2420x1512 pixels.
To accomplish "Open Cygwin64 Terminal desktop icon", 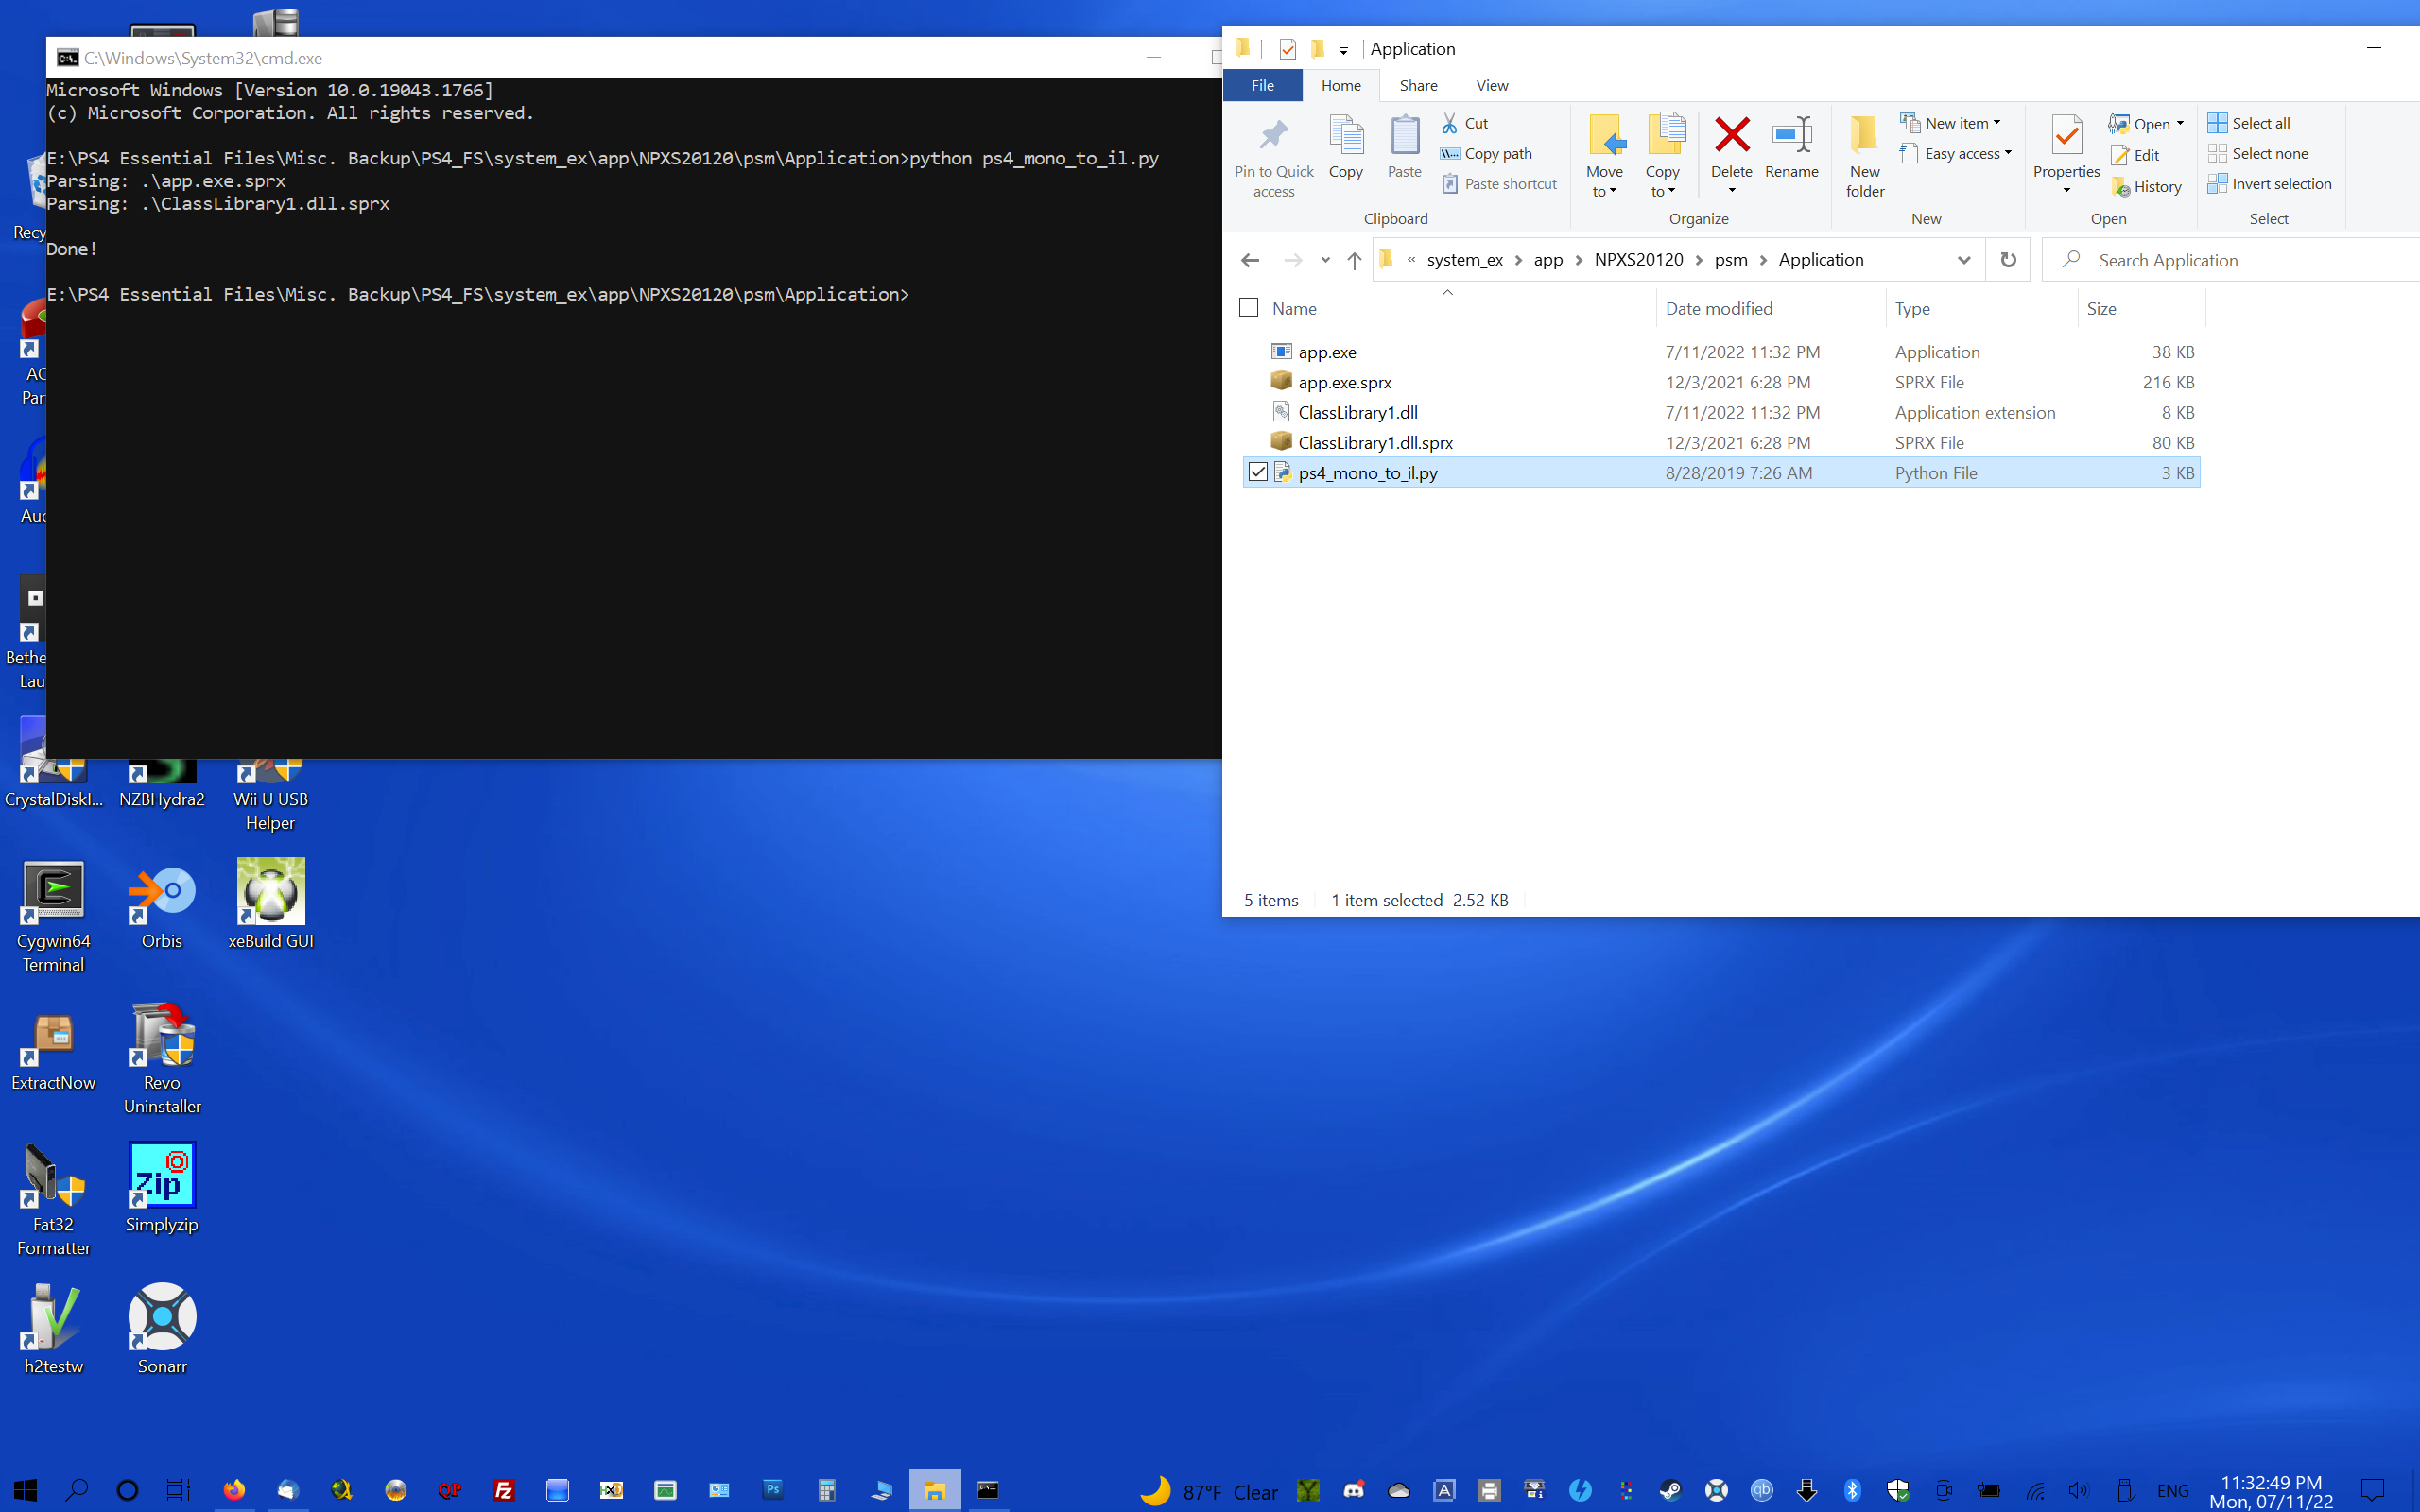I will coord(54,917).
